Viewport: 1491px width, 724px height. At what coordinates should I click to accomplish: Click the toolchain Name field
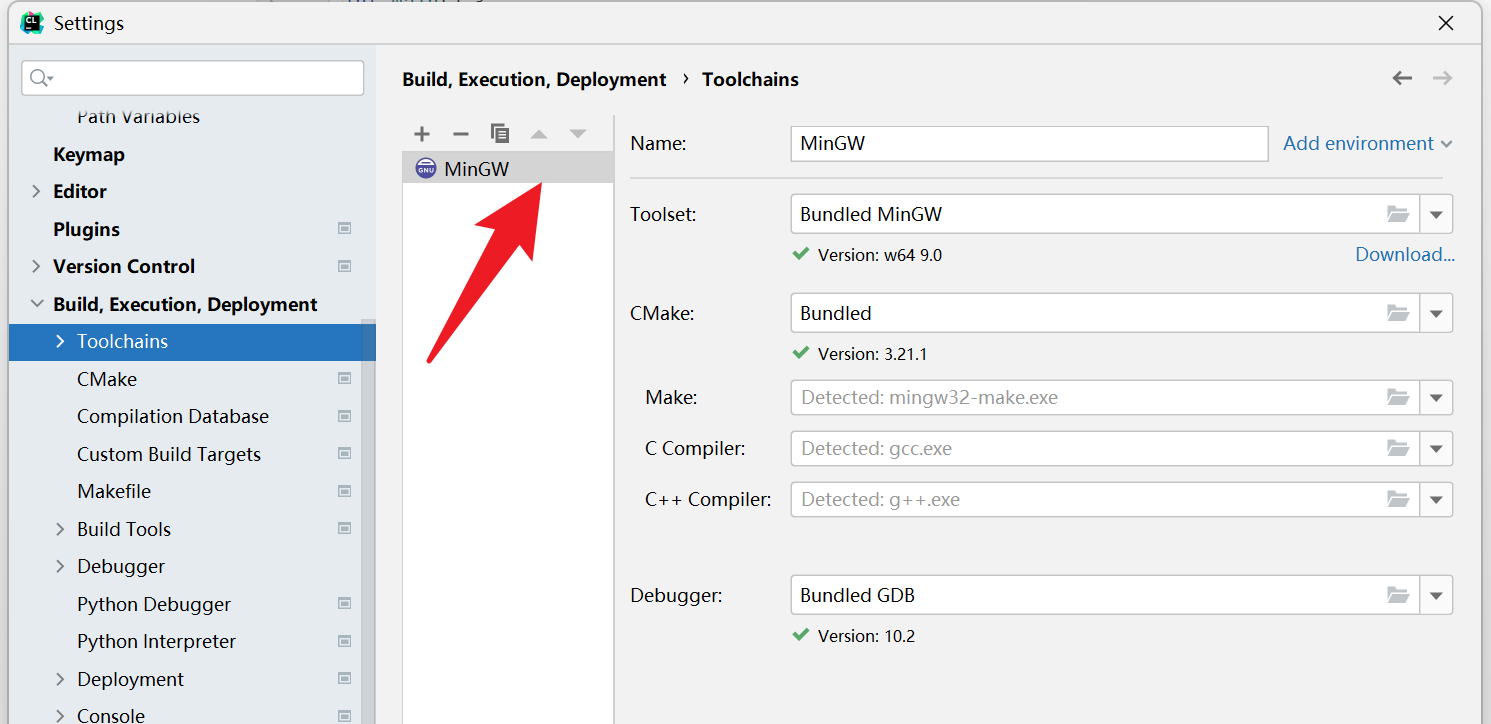point(1029,143)
